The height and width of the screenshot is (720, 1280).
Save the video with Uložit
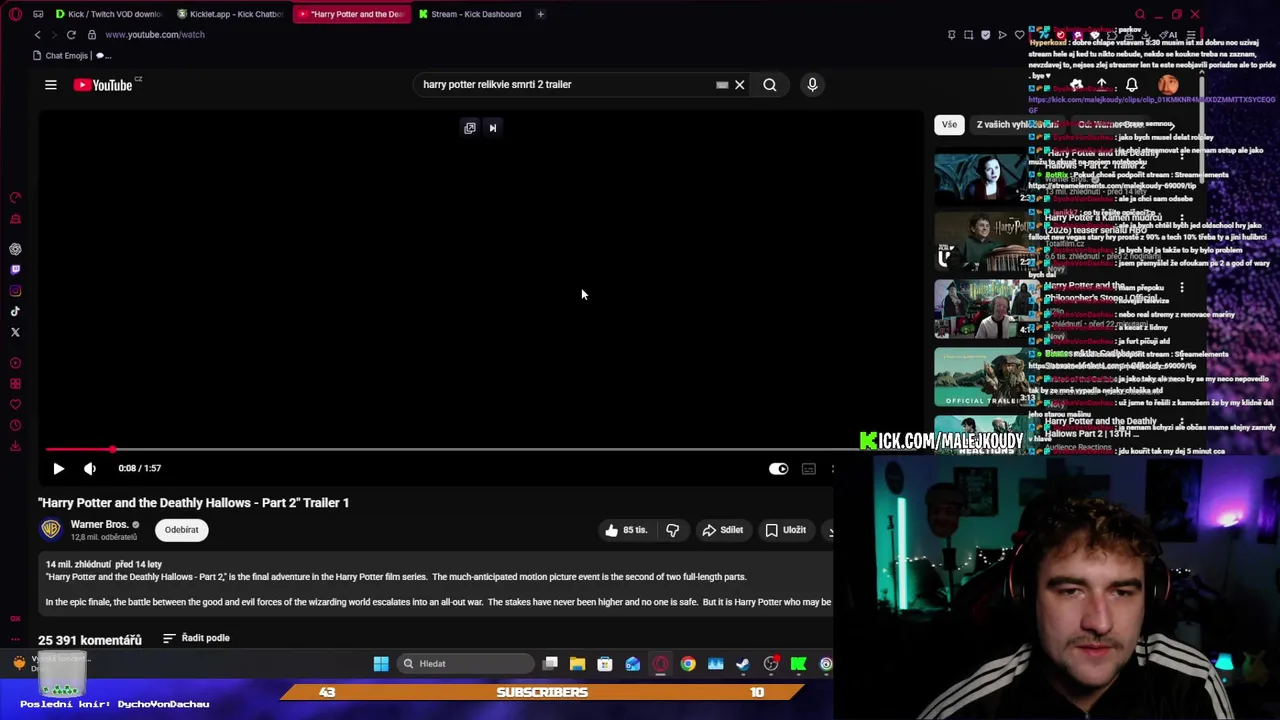point(786,530)
